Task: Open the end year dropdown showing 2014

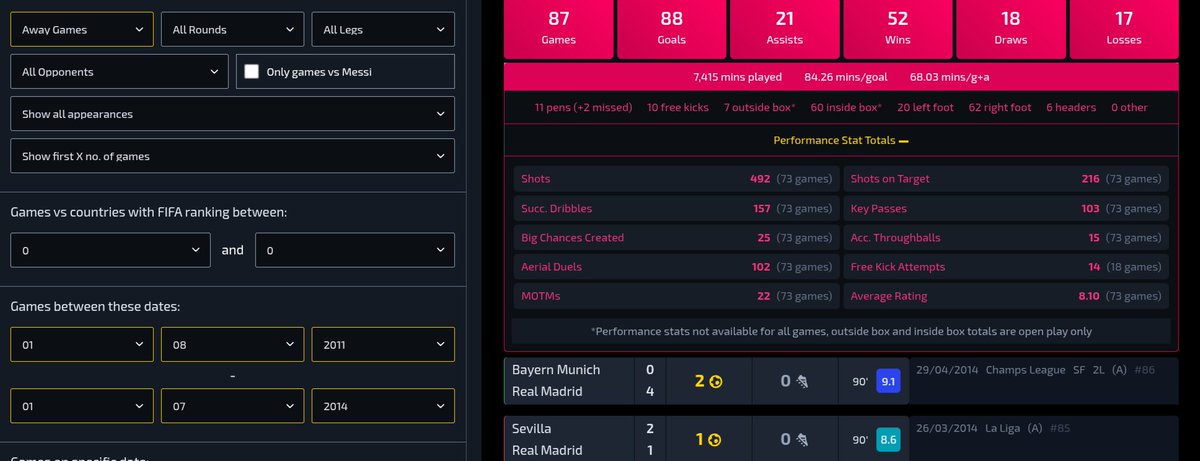Action: (x=383, y=406)
